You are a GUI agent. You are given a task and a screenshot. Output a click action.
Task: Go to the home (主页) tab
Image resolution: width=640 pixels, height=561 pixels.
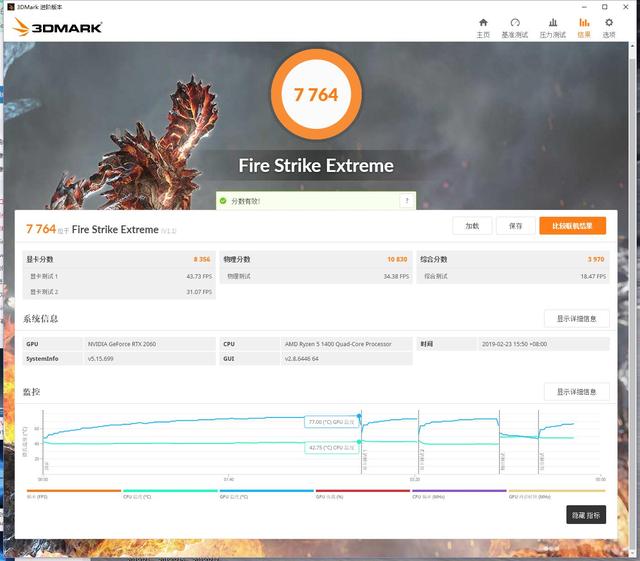483,28
